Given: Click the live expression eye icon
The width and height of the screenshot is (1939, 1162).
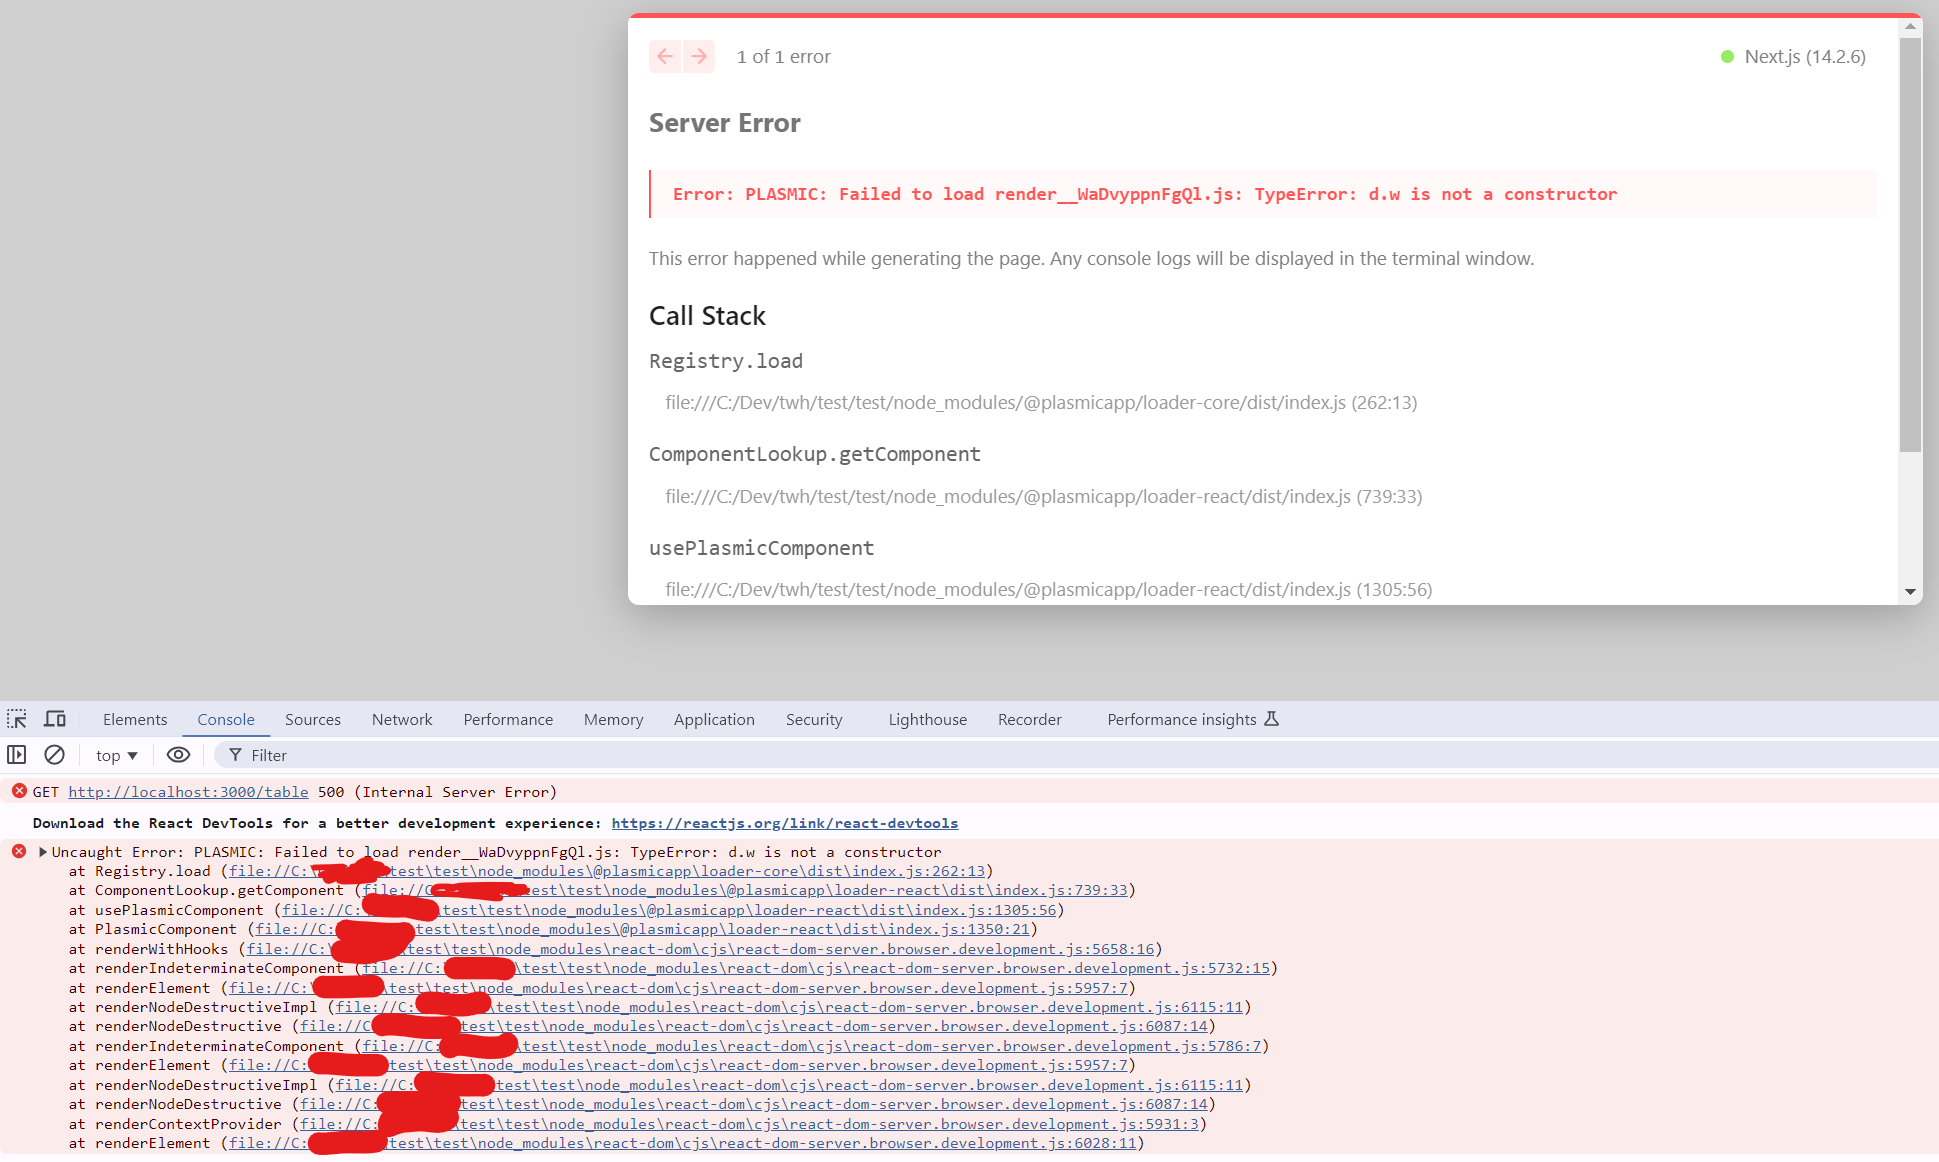Looking at the screenshot, I should click(x=178, y=755).
